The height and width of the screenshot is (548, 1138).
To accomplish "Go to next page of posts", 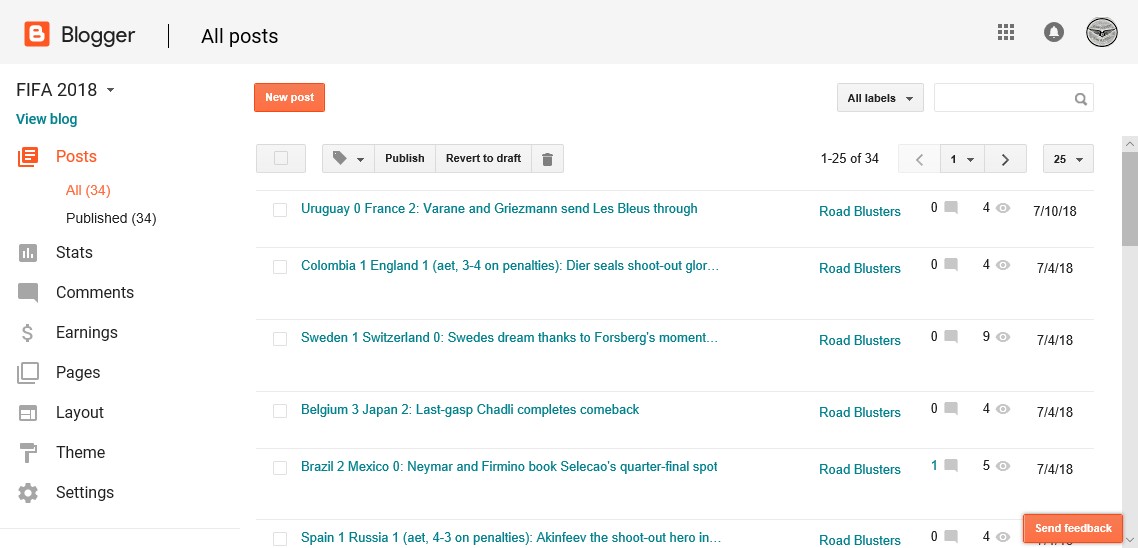I will pos(1005,159).
